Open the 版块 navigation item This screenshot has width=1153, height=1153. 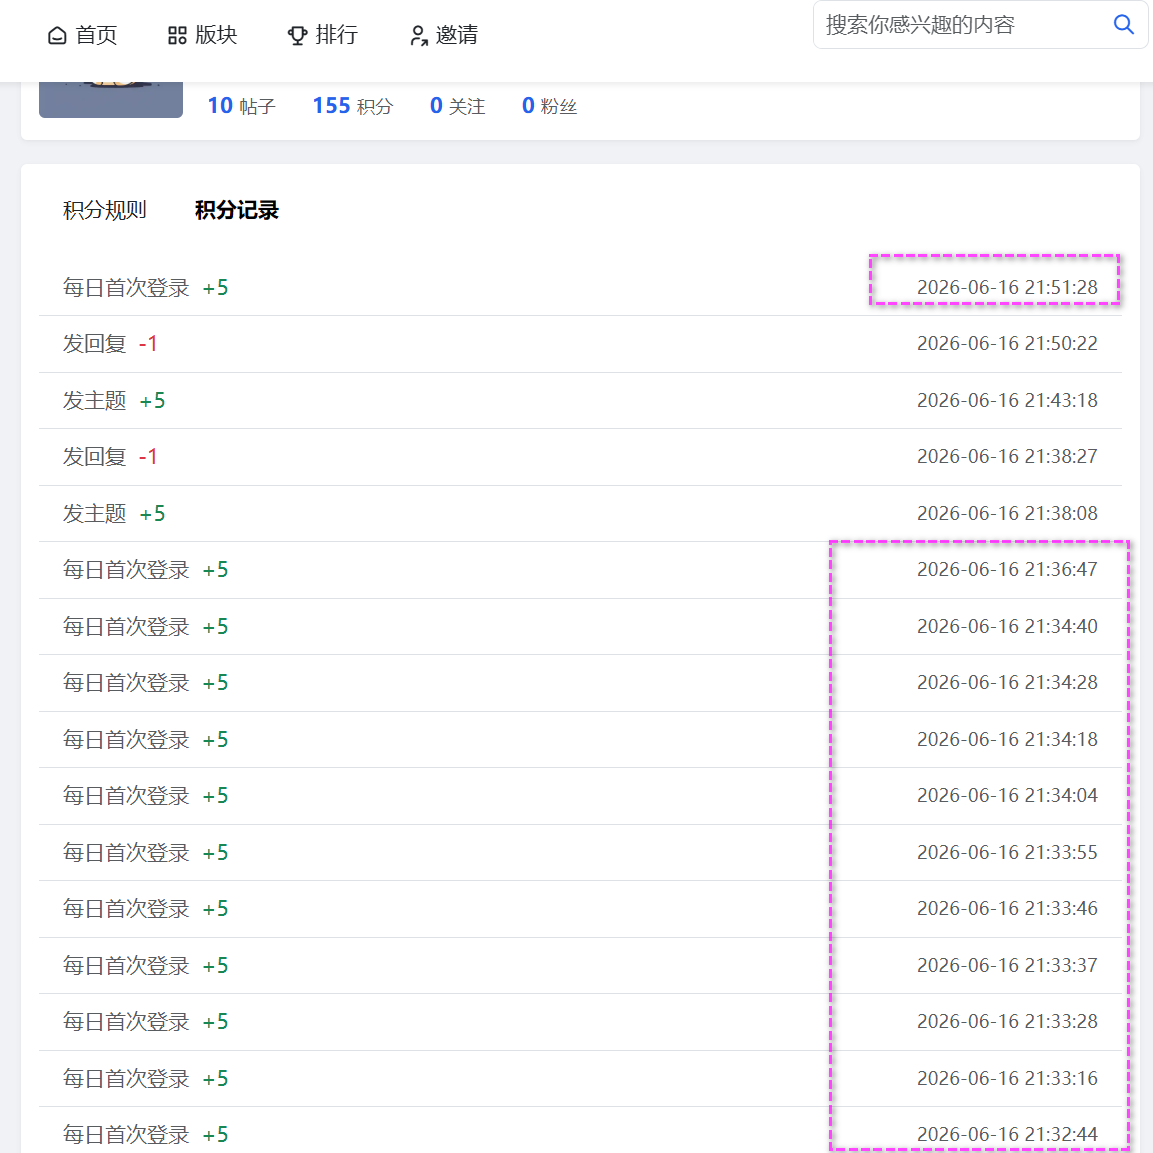202,35
